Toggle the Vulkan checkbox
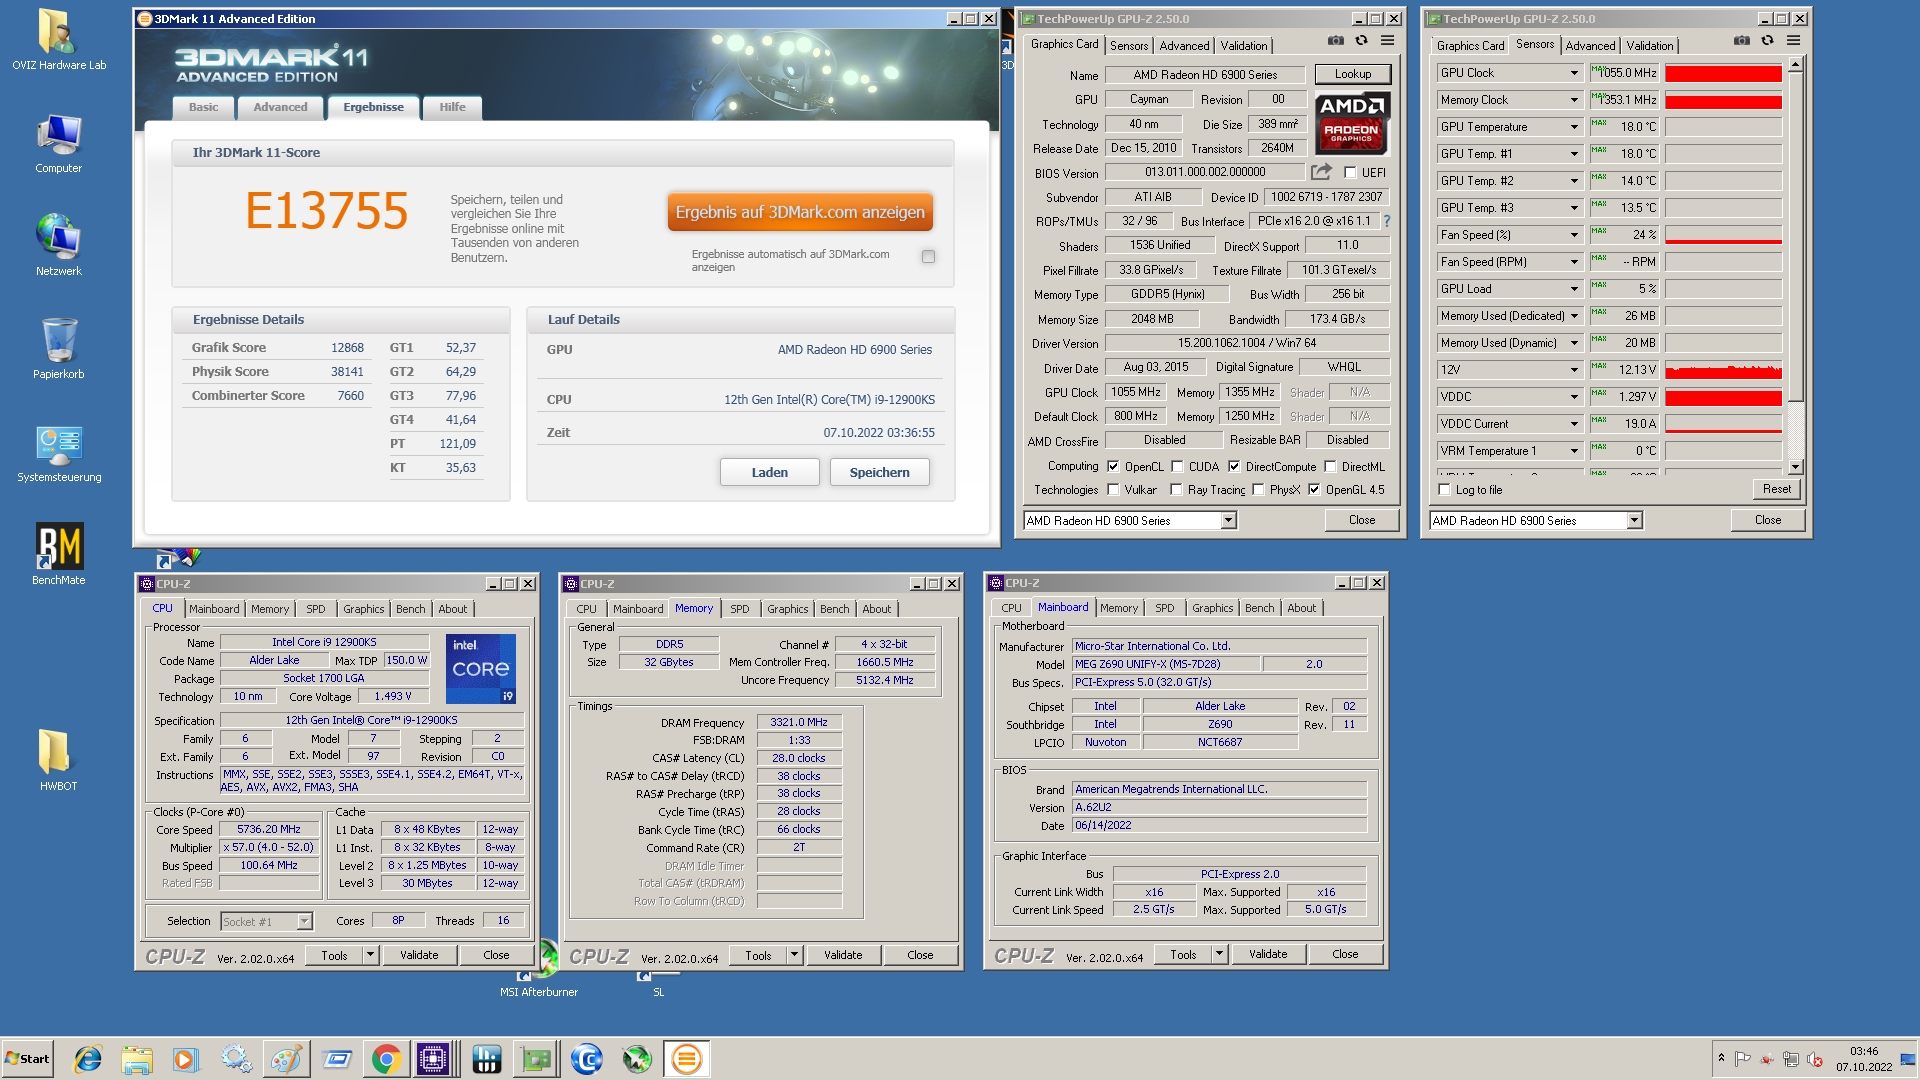Image resolution: width=1920 pixels, height=1080 pixels. coord(1113,489)
